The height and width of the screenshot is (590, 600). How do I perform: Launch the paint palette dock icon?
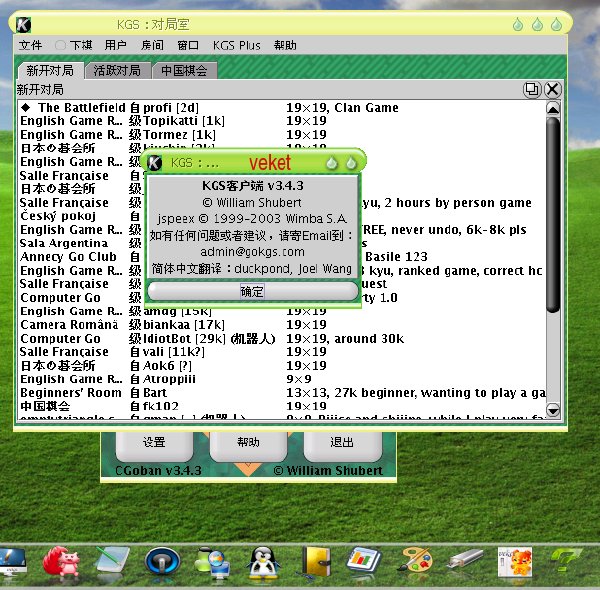tap(415, 561)
